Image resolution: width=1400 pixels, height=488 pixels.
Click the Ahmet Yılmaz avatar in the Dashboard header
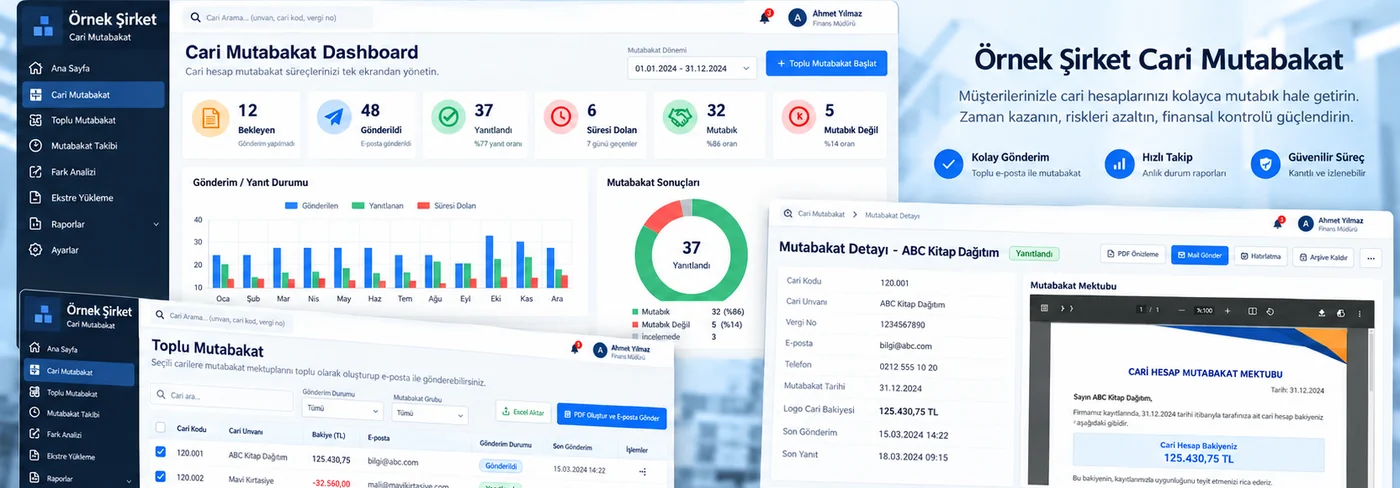point(797,17)
